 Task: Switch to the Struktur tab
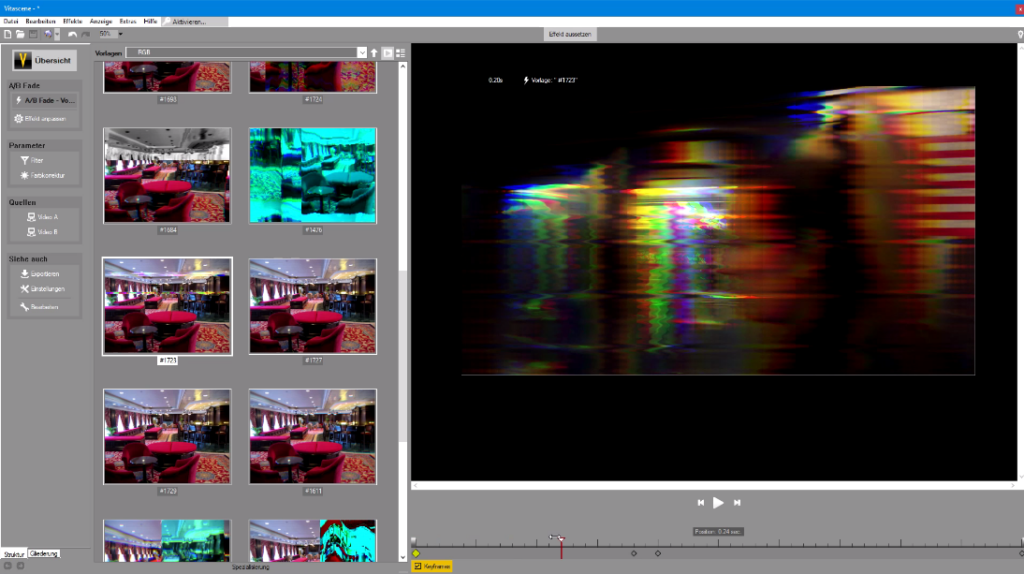tap(14, 554)
